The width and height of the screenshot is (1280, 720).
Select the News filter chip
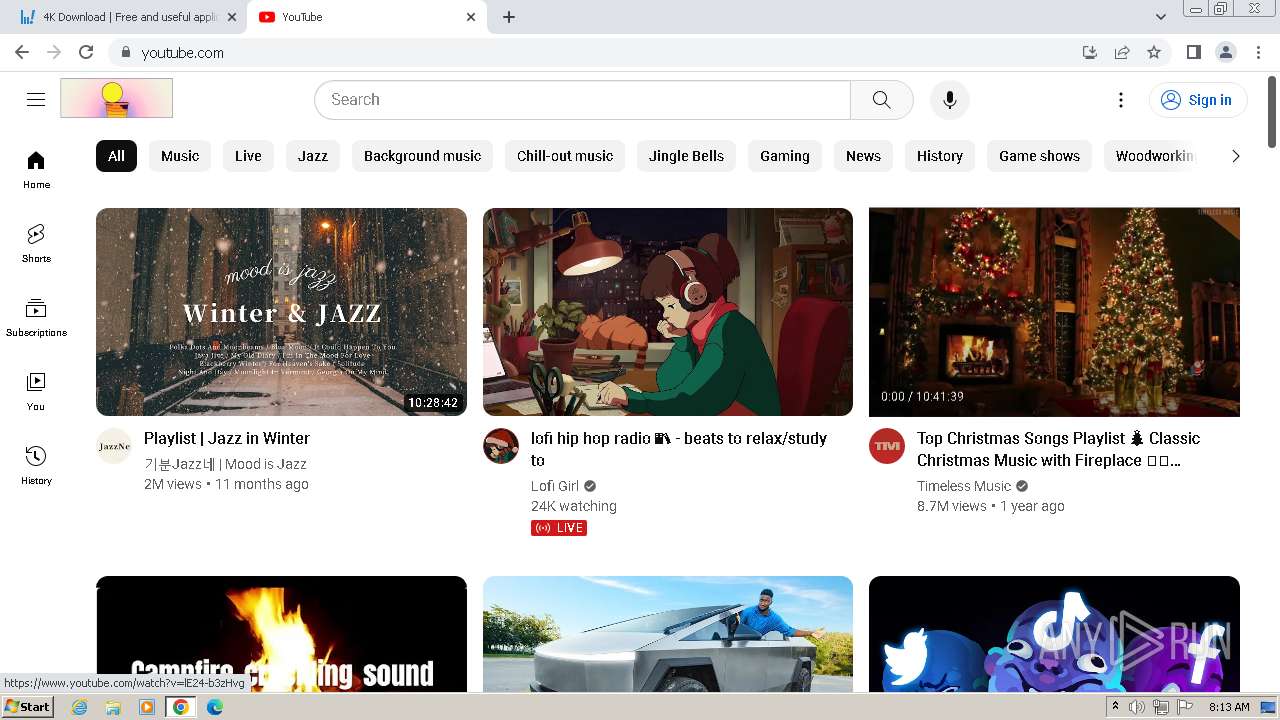click(x=863, y=156)
